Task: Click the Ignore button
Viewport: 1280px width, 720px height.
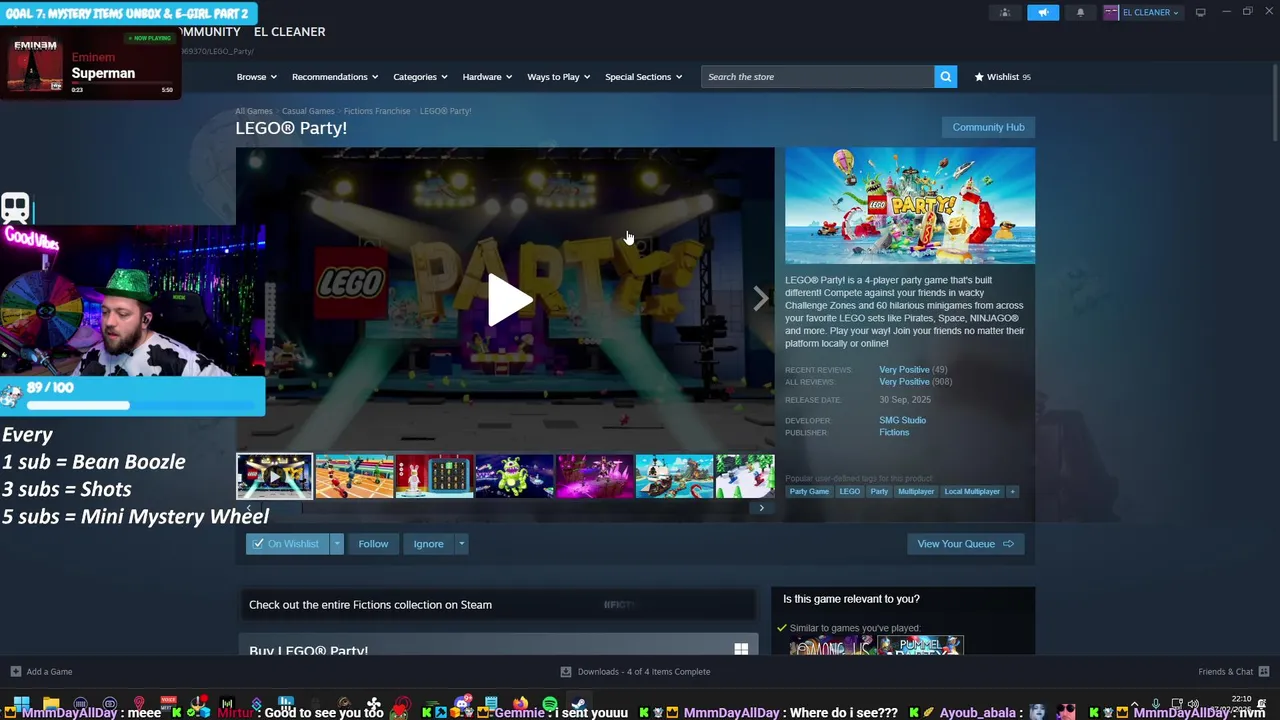Action: pyautogui.click(x=428, y=544)
